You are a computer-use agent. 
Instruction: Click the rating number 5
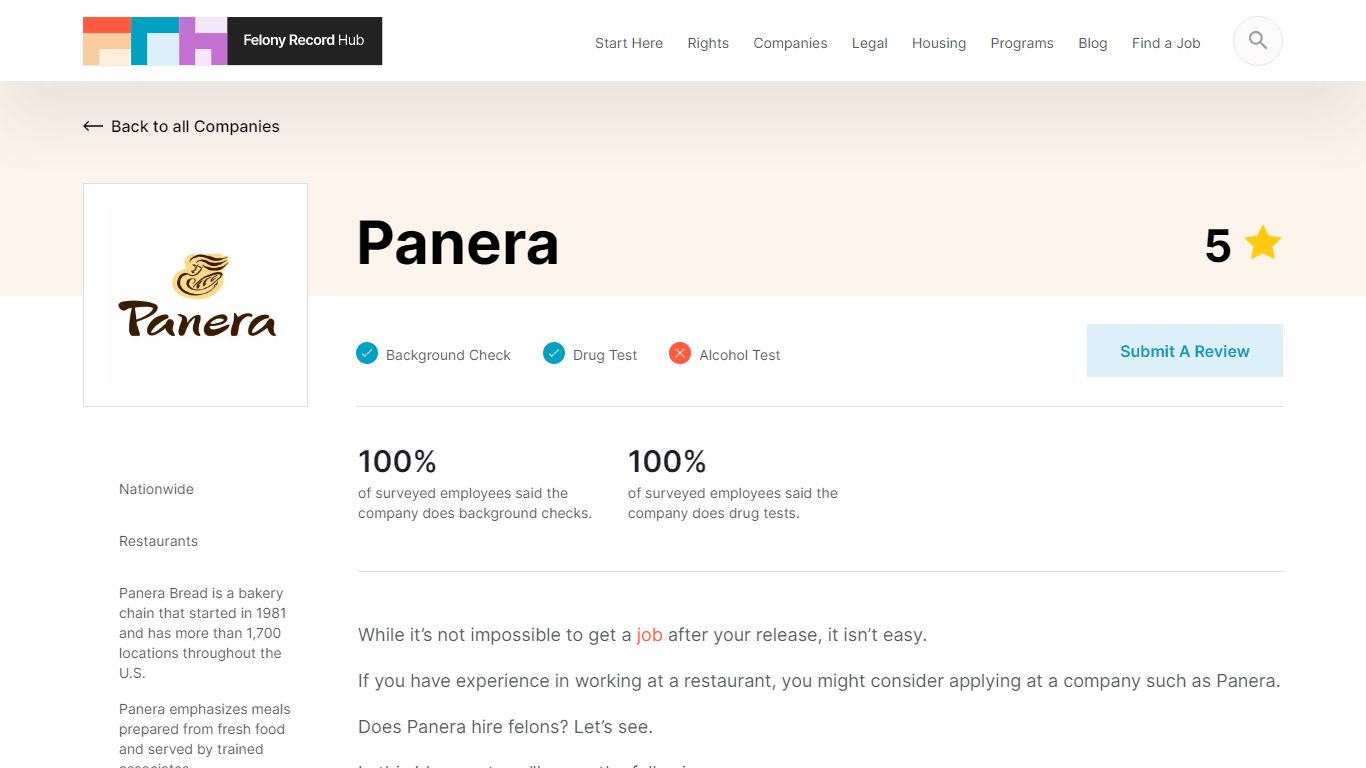[x=1217, y=245]
